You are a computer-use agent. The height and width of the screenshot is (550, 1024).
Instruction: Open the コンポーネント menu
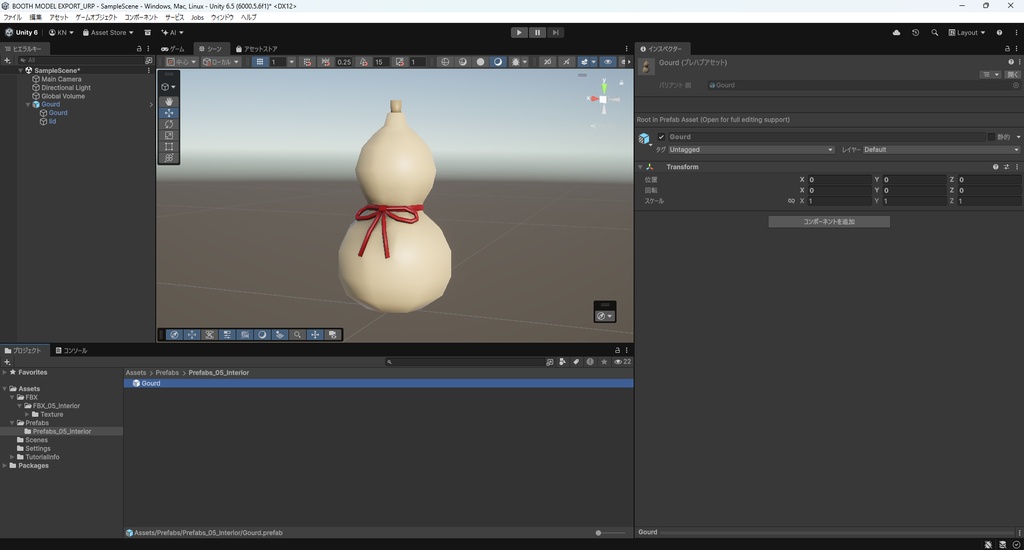(141, 18)
